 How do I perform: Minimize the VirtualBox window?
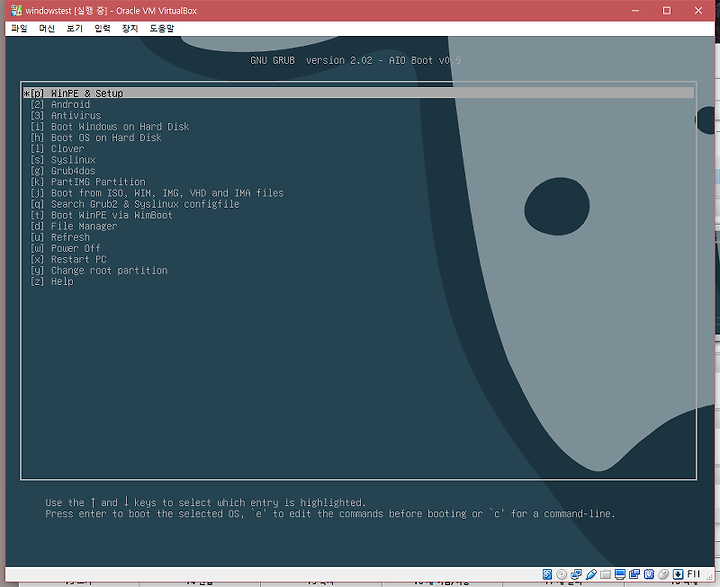pyautogui.click(x=636, y=10)
